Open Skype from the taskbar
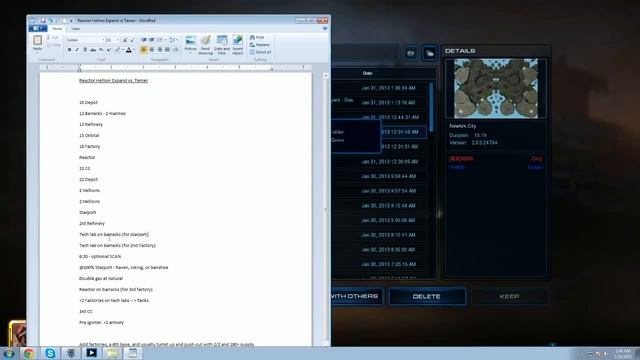This screenshot has width=640, height=360. click(x=50, y=353)
